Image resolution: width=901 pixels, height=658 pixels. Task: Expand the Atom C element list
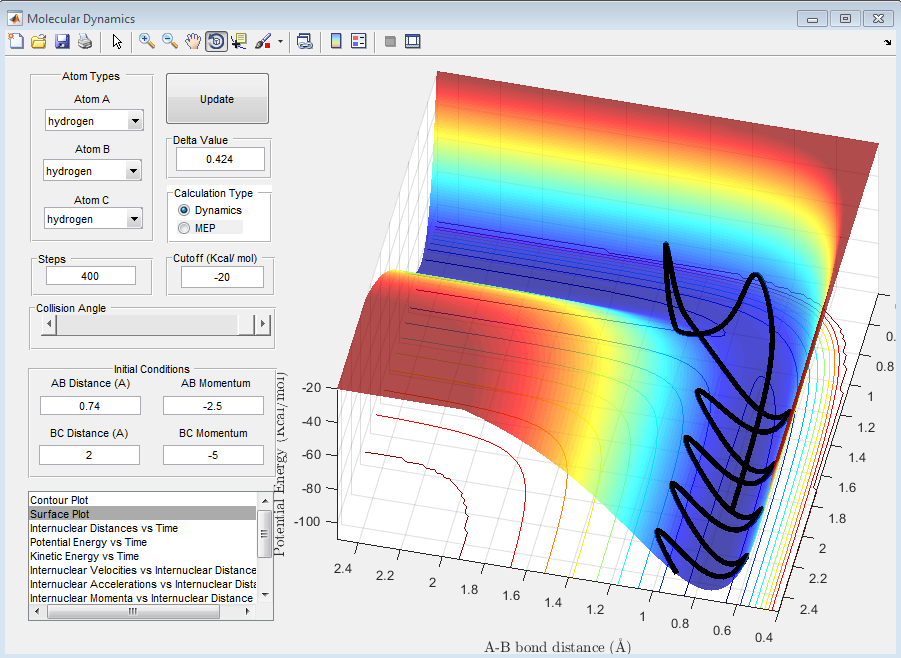(133, 219)
